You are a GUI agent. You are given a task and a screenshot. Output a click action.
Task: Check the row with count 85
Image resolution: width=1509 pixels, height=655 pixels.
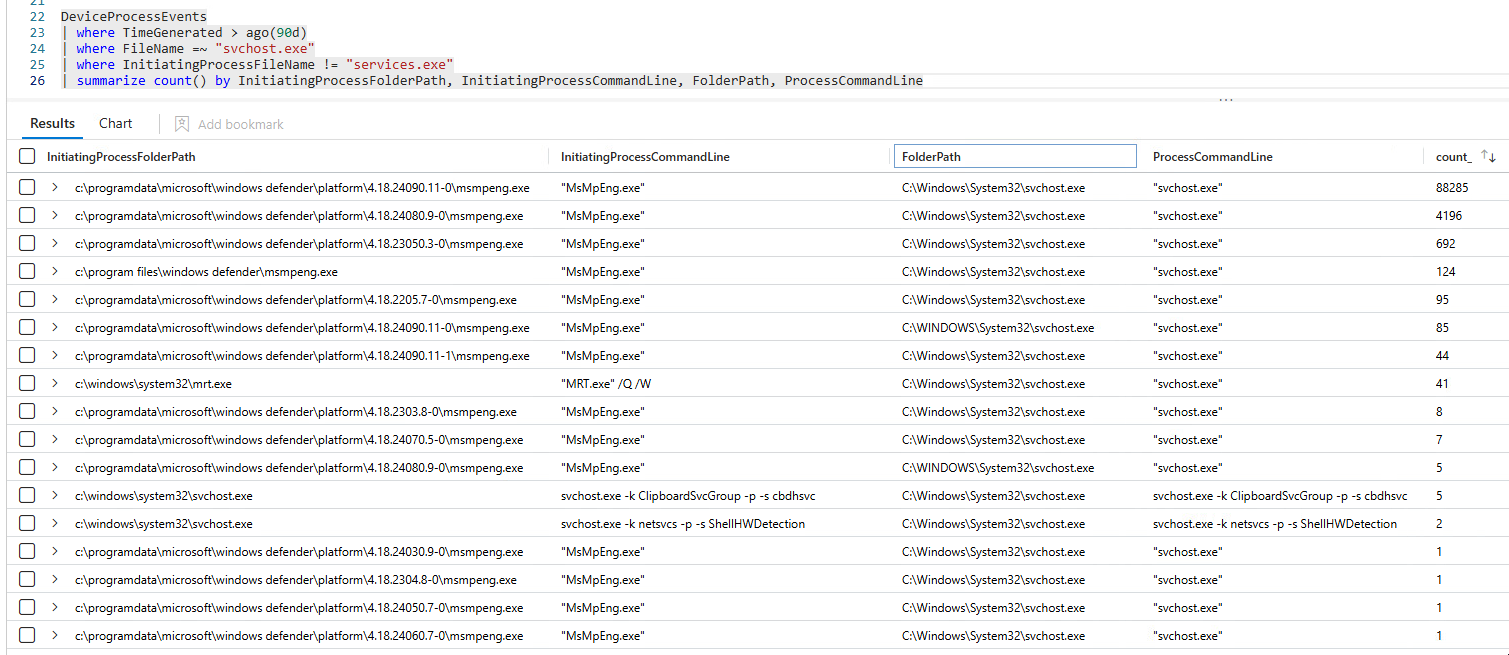[27, 327]
